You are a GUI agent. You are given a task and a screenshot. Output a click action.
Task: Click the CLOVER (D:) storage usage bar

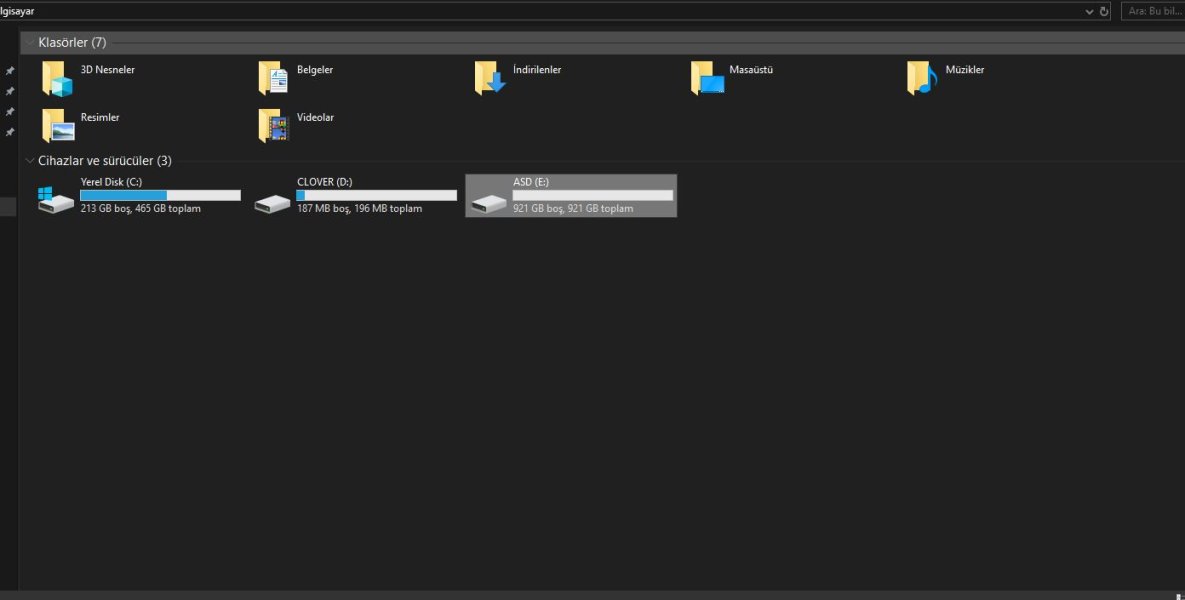(x=376, y=195)
